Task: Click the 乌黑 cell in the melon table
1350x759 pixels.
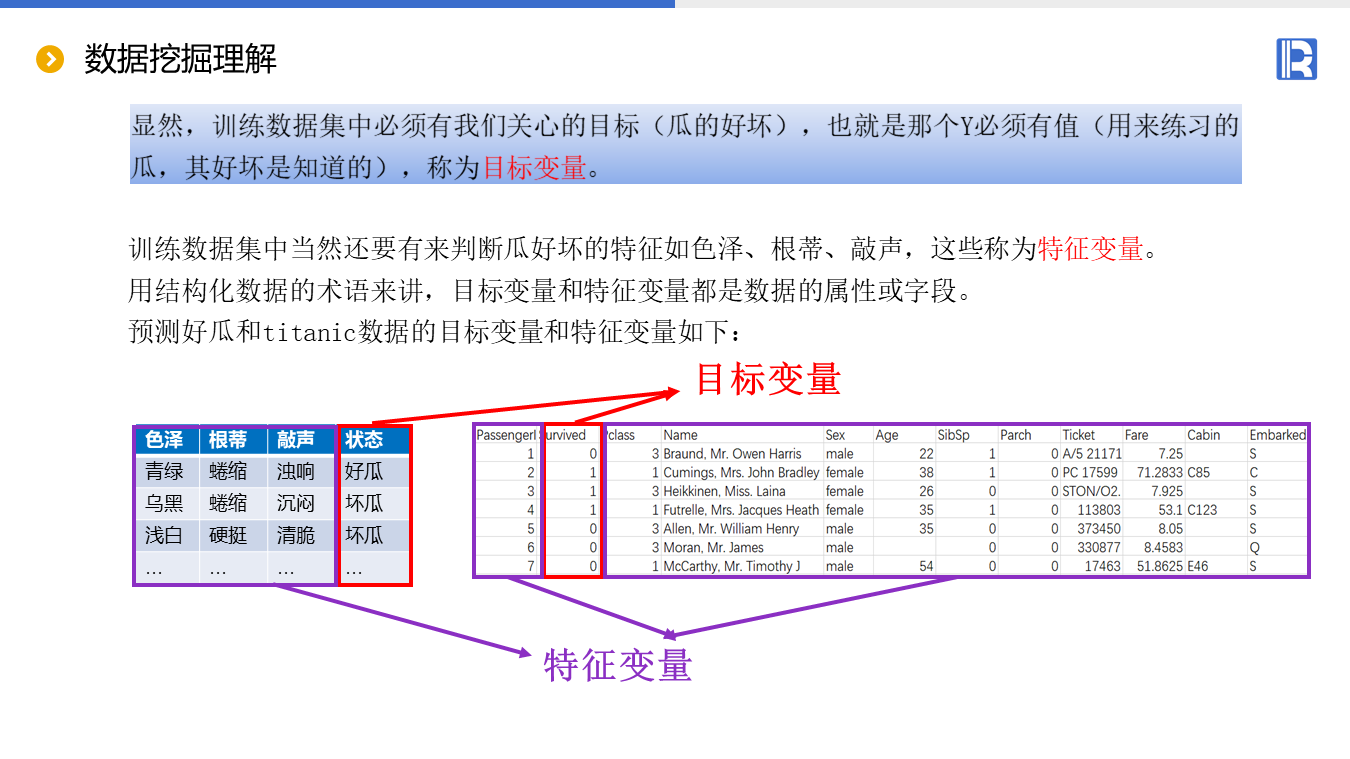Action: [x=164, y=503]
